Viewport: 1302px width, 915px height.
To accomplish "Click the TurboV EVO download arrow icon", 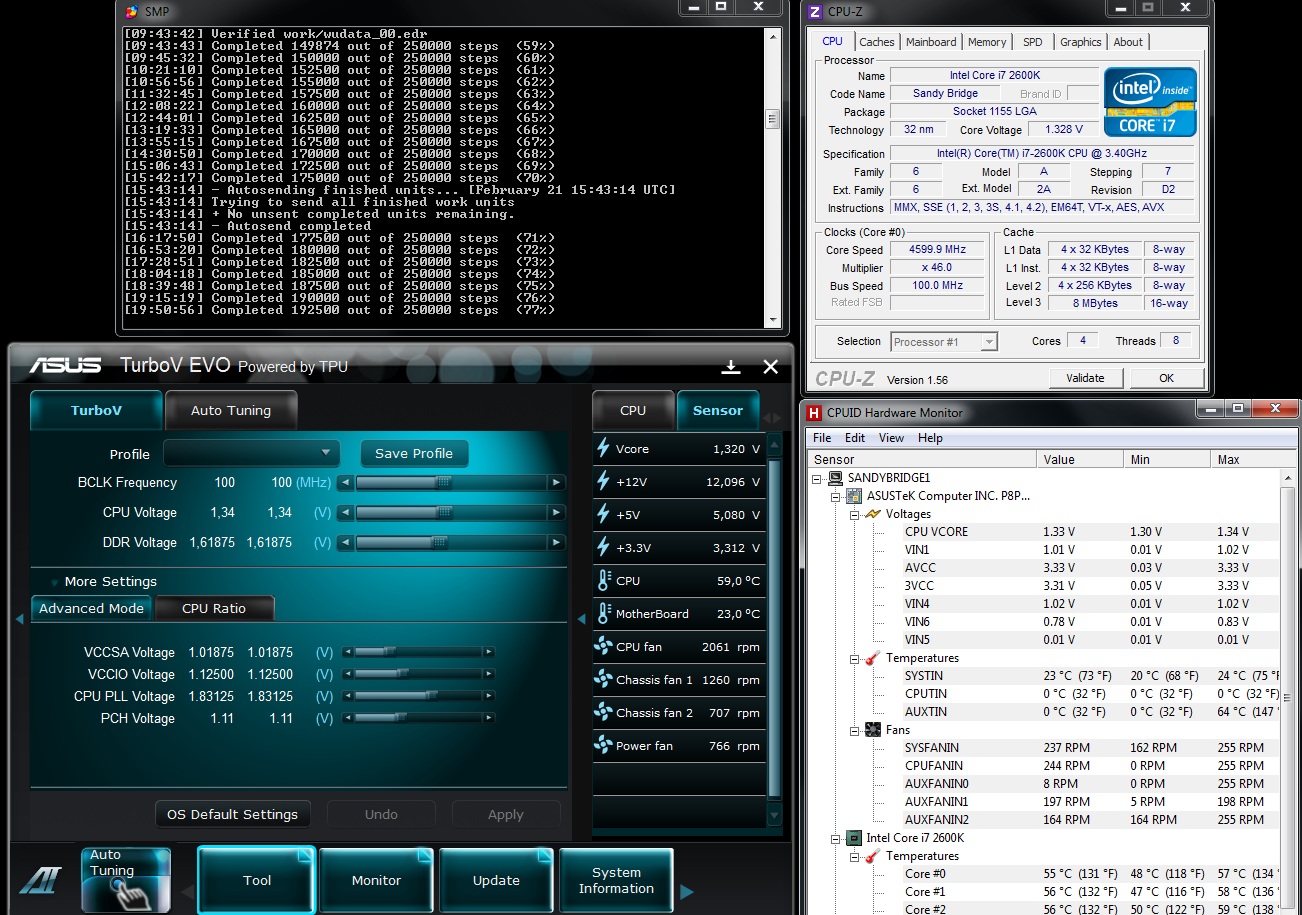I will pos(731,367).
